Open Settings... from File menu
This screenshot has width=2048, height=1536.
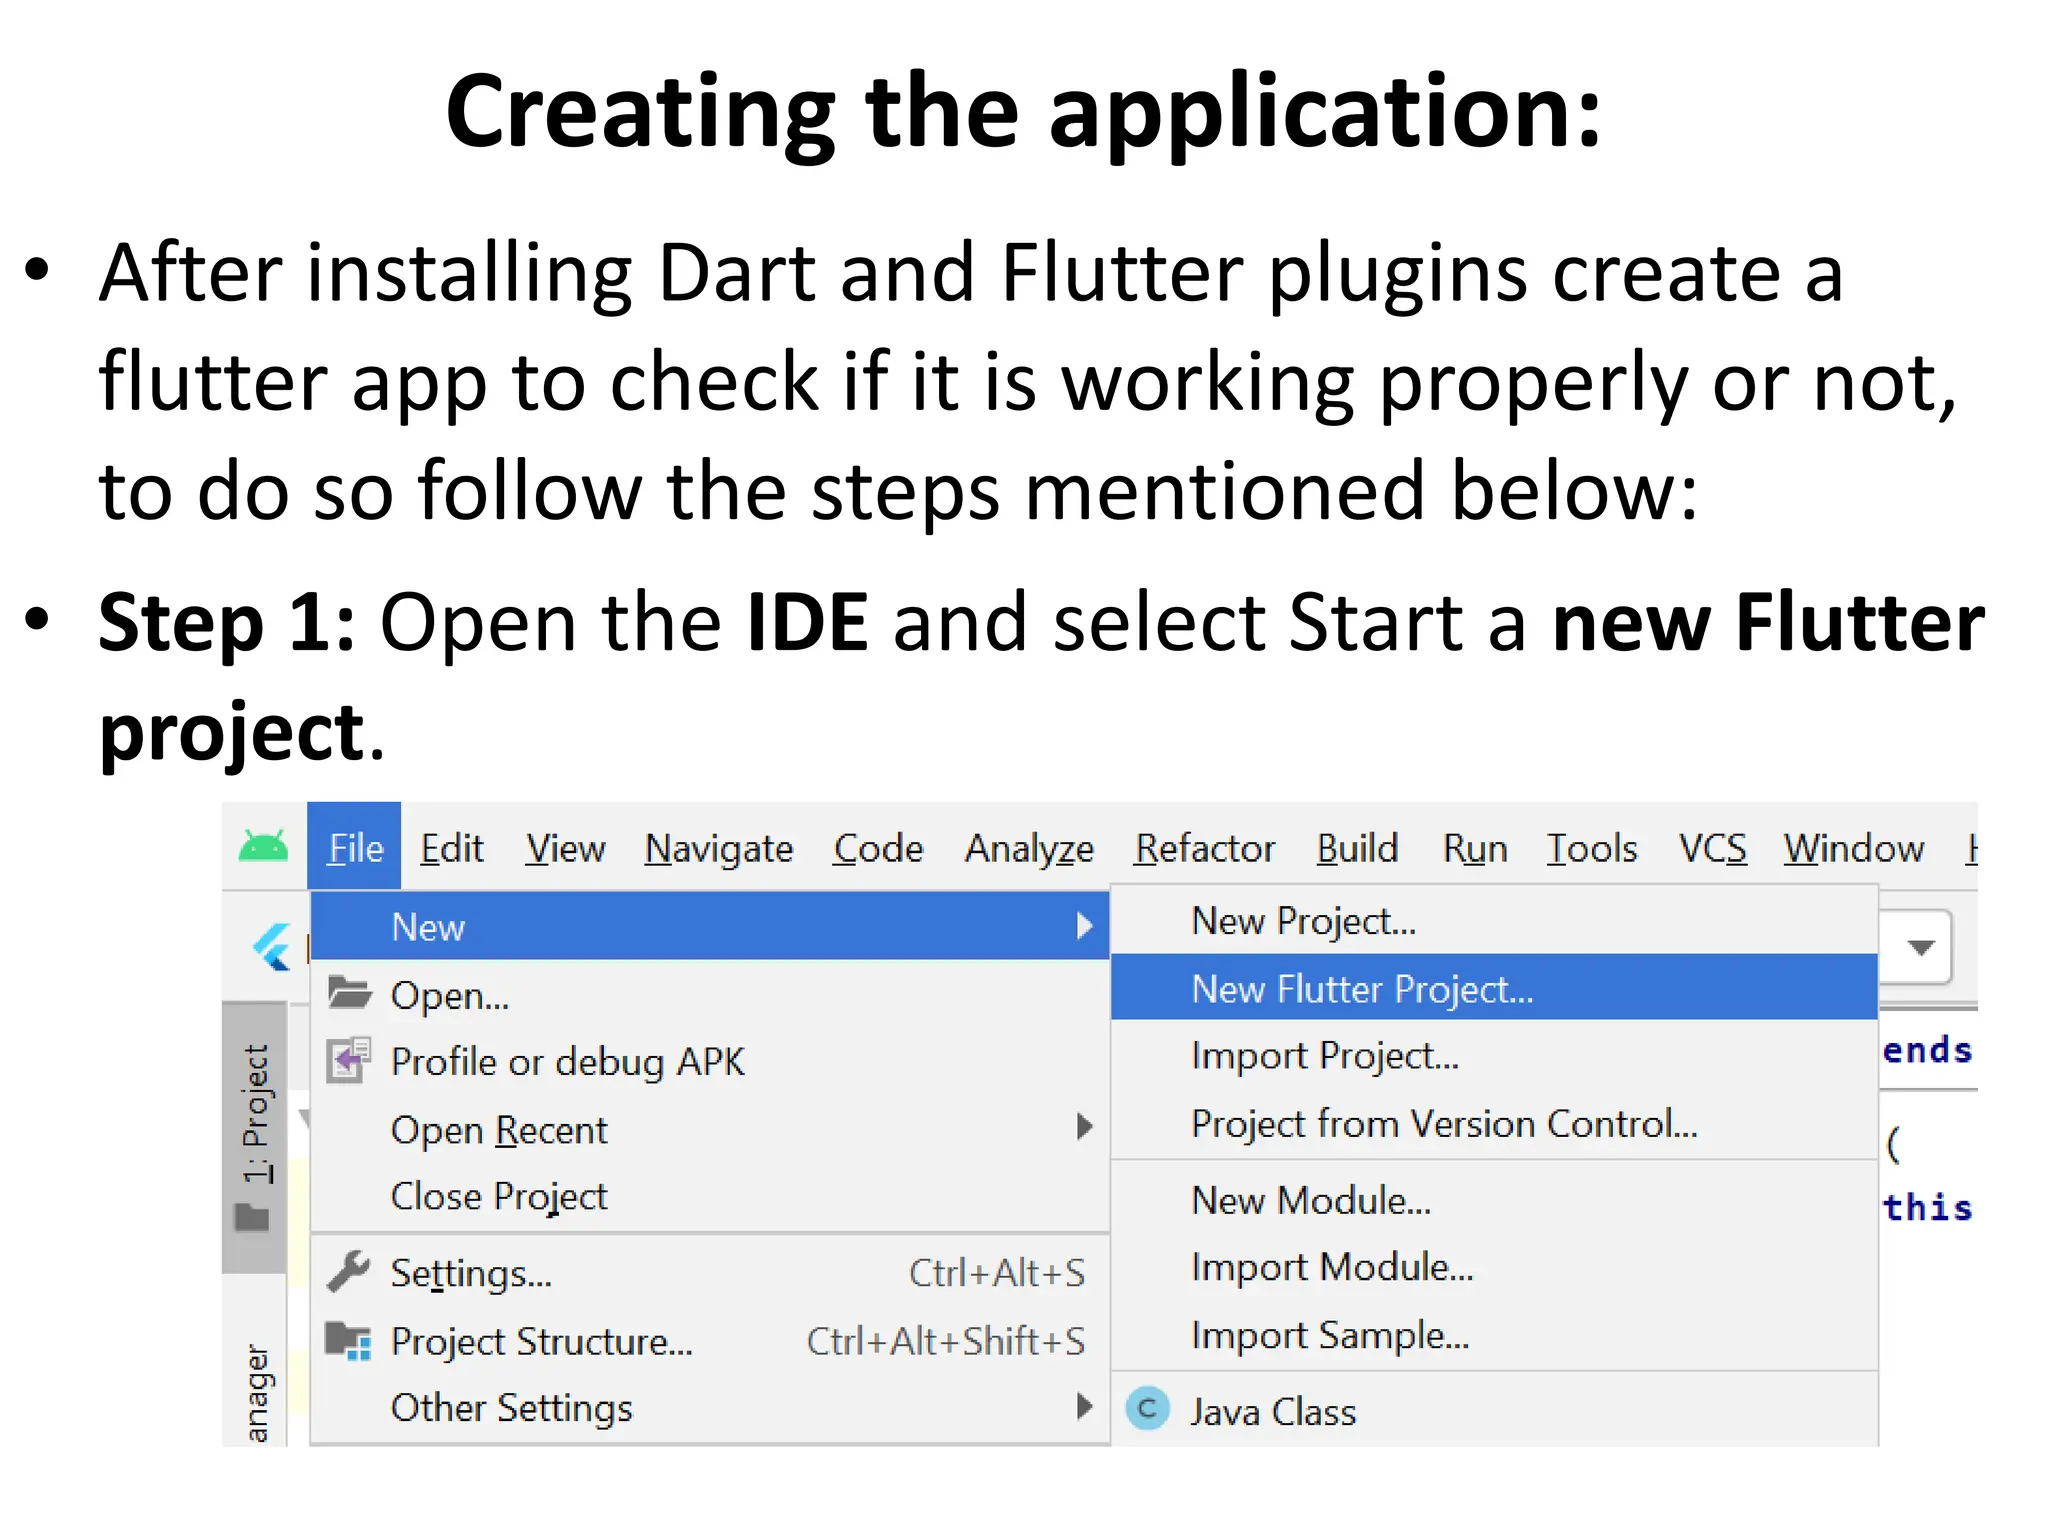(x=711, y=1273)
